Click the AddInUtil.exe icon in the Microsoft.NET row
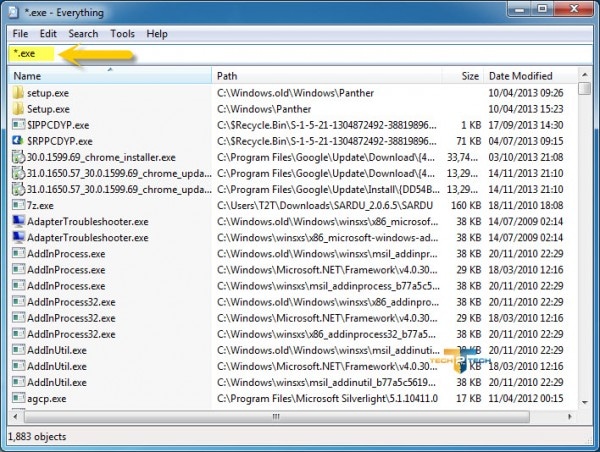Screen dimensions: 600x452 point(18,366)
